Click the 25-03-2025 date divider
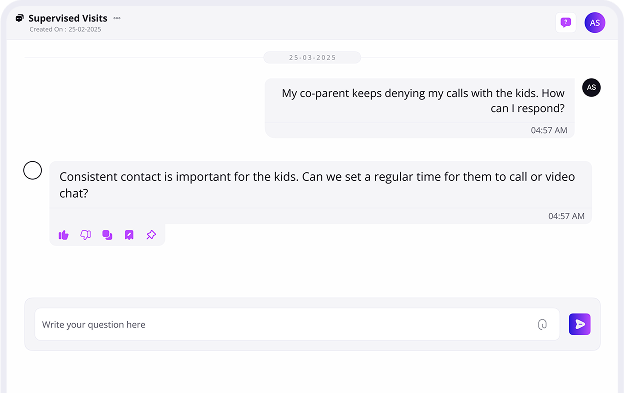The image size is (624, 393). point(312,58)
